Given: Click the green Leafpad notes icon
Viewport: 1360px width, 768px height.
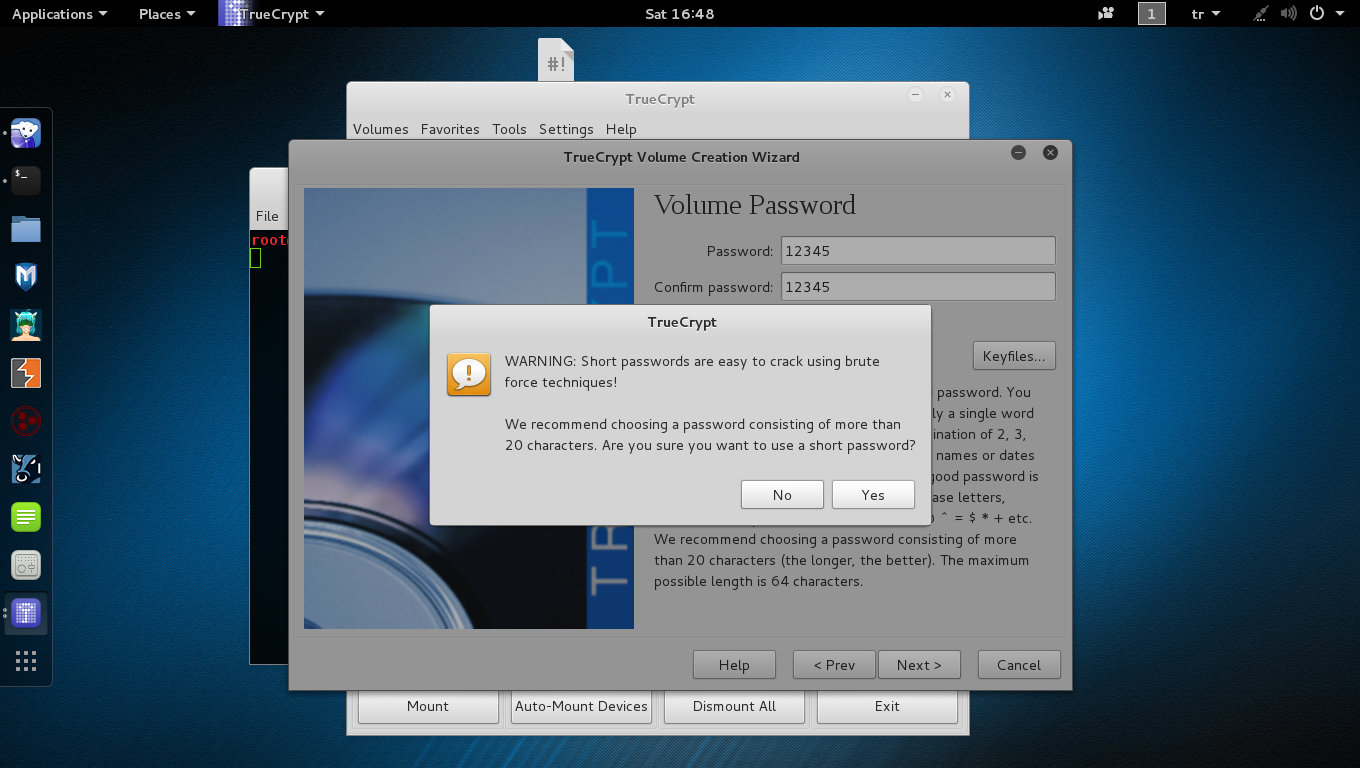Looking at the screenshot, I should tap(26, 517).
